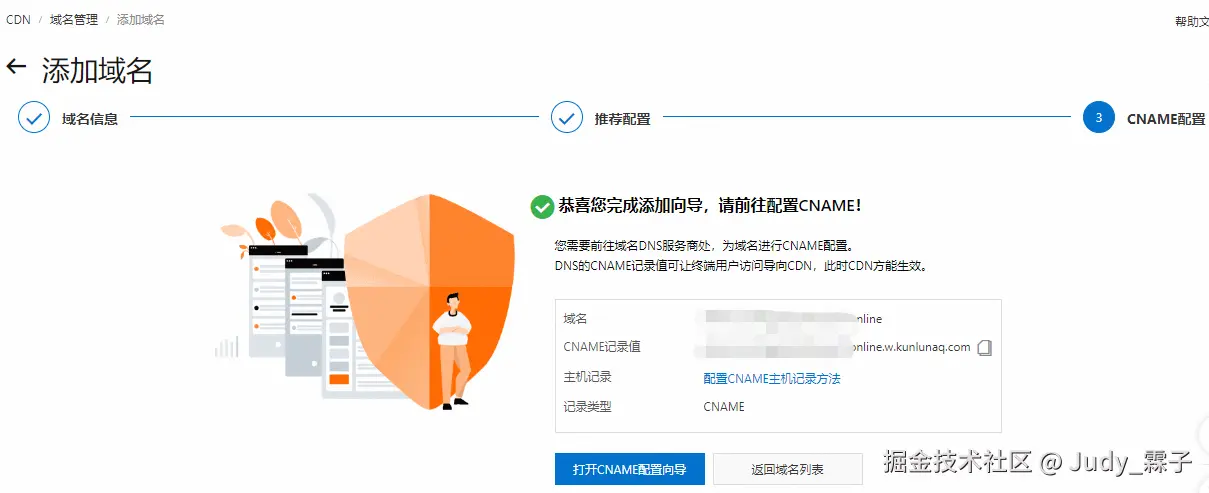The width and height of the screenshot is (1209, 493).
Task: Copy the CNAME record value
Action: click(x=985, y=347)
